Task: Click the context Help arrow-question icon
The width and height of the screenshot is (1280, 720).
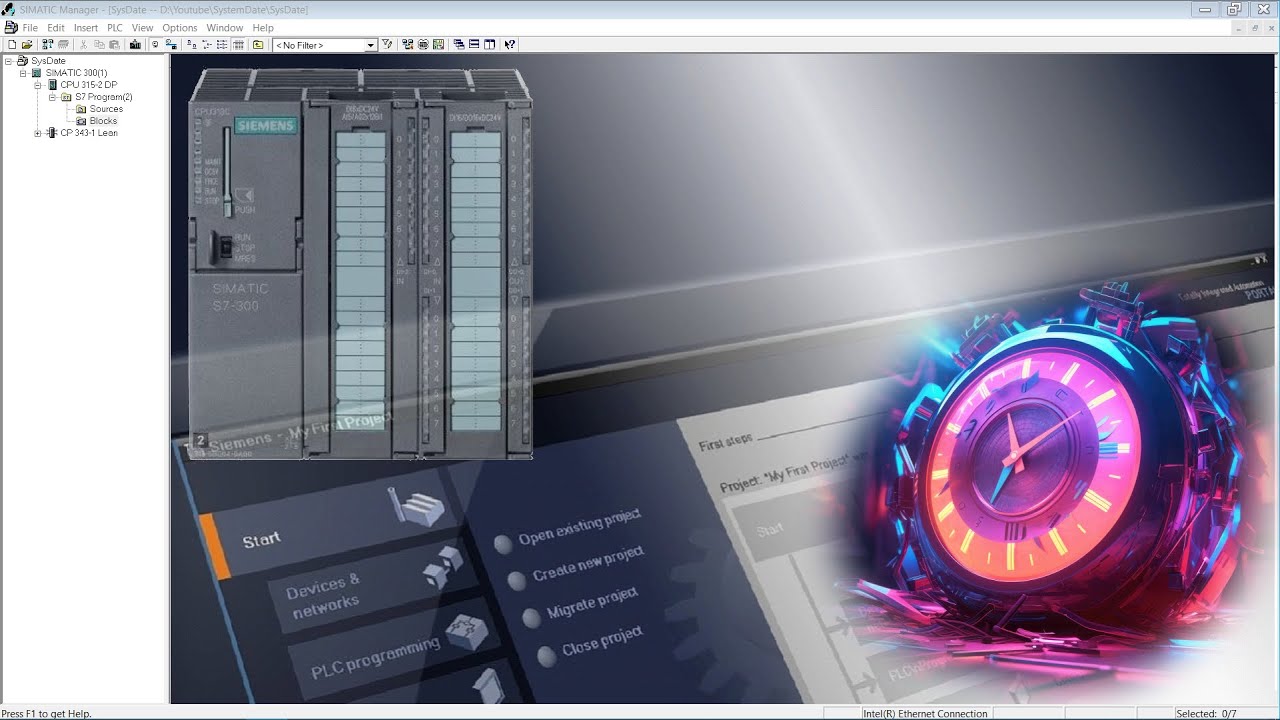Action: (510, 45)
